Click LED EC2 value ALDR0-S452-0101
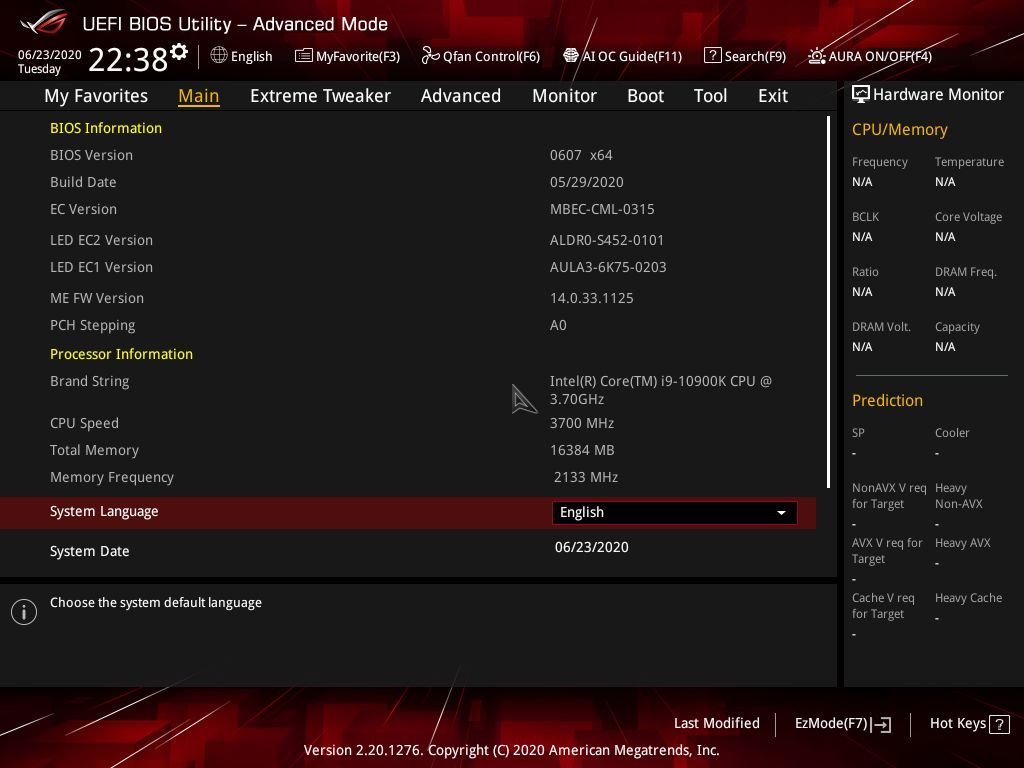Image resolution: width=1024 pixels, height=768 pixels. point(607,240)
